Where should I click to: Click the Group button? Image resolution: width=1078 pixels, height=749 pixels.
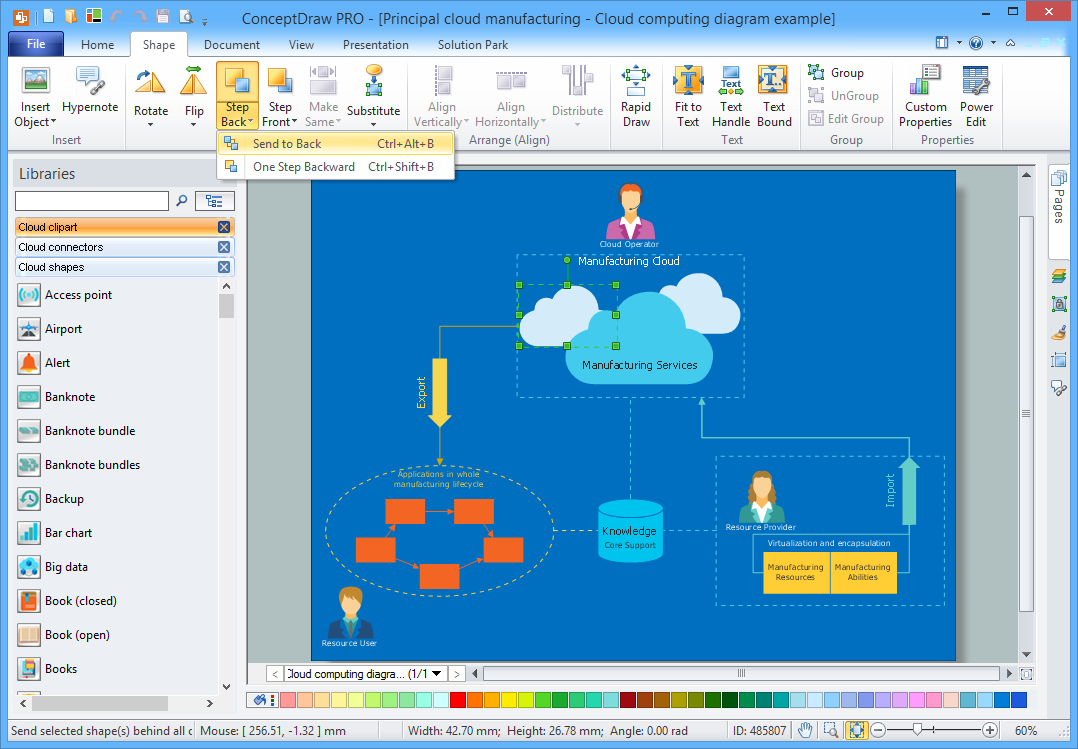click(836, 73)
